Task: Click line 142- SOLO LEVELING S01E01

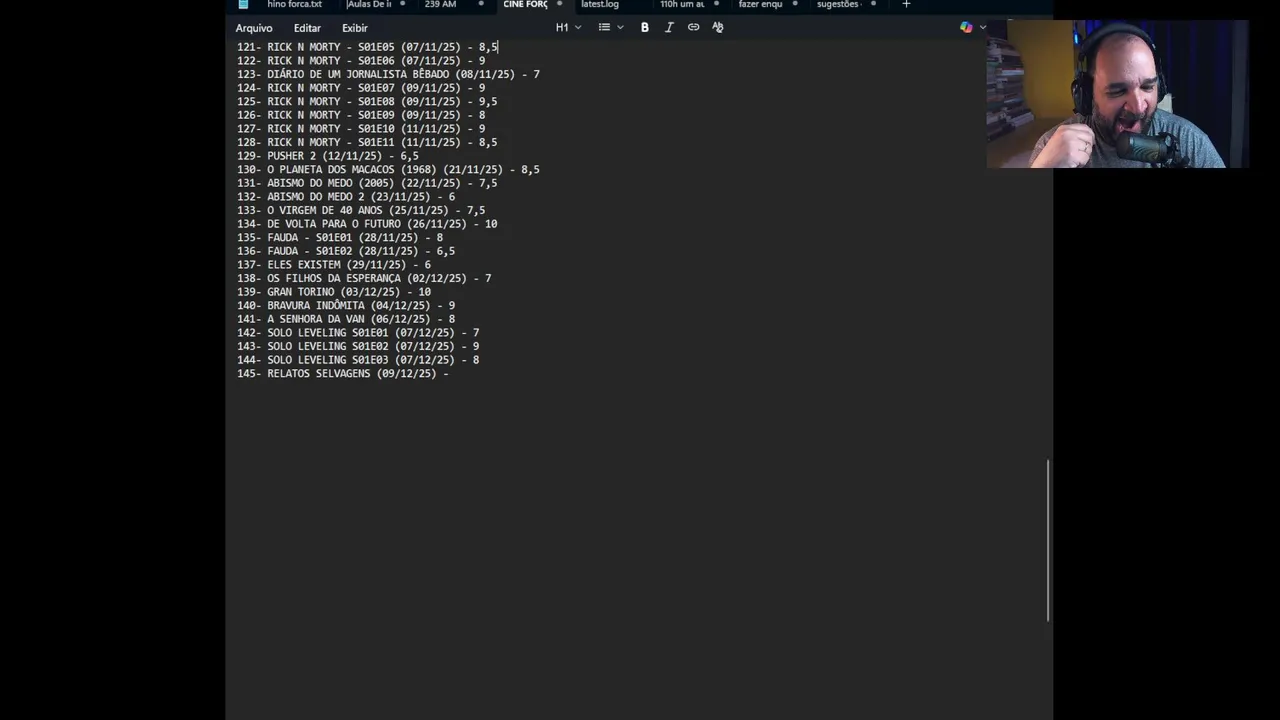Action: 358,333
